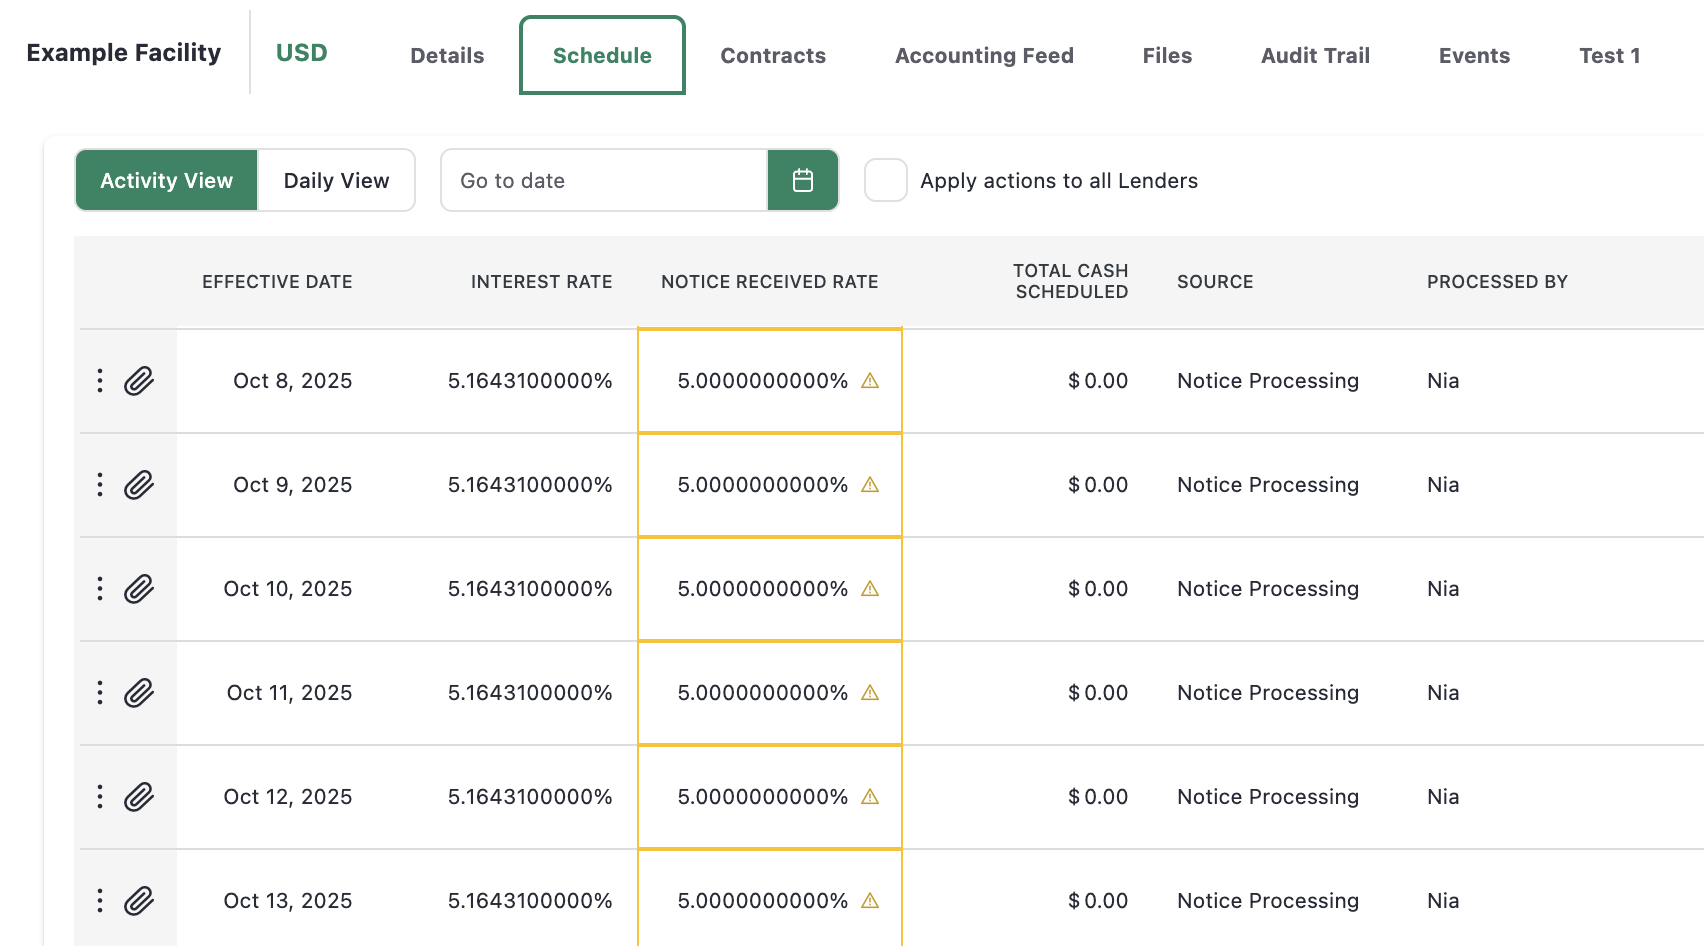
Task: Open the Events tab
Action: coord(1474,56)
